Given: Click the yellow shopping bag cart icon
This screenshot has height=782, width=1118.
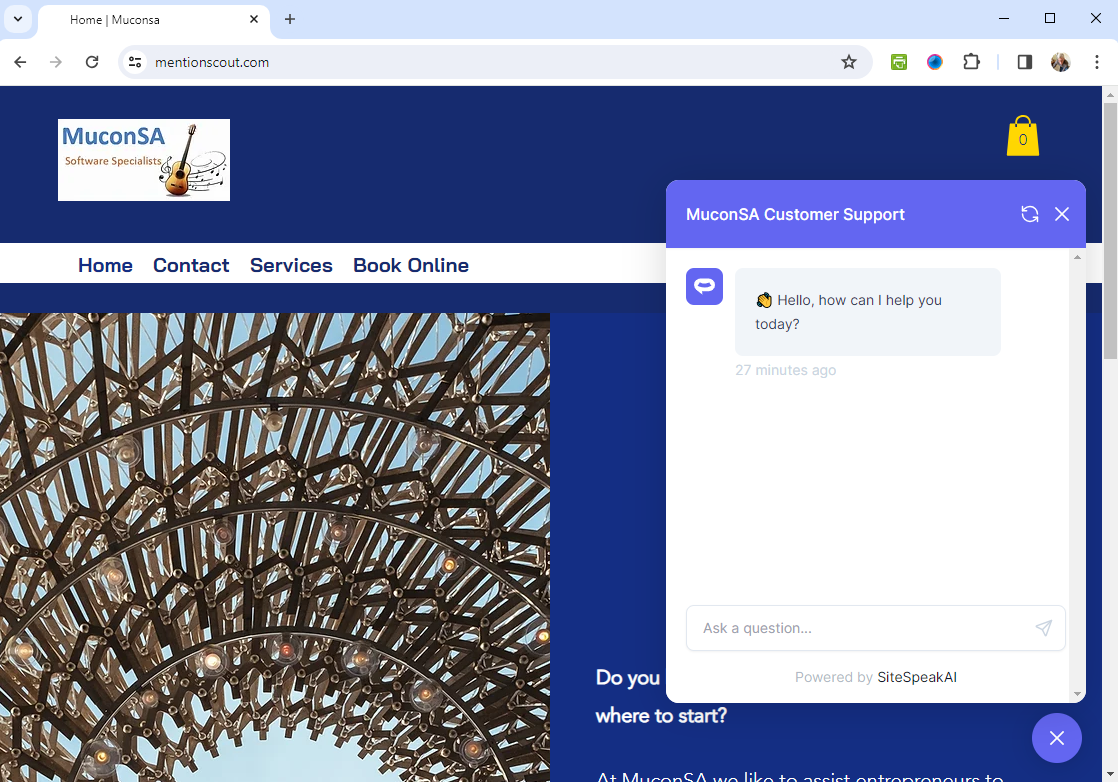Looking at the screenshot, I should 1022,137.
